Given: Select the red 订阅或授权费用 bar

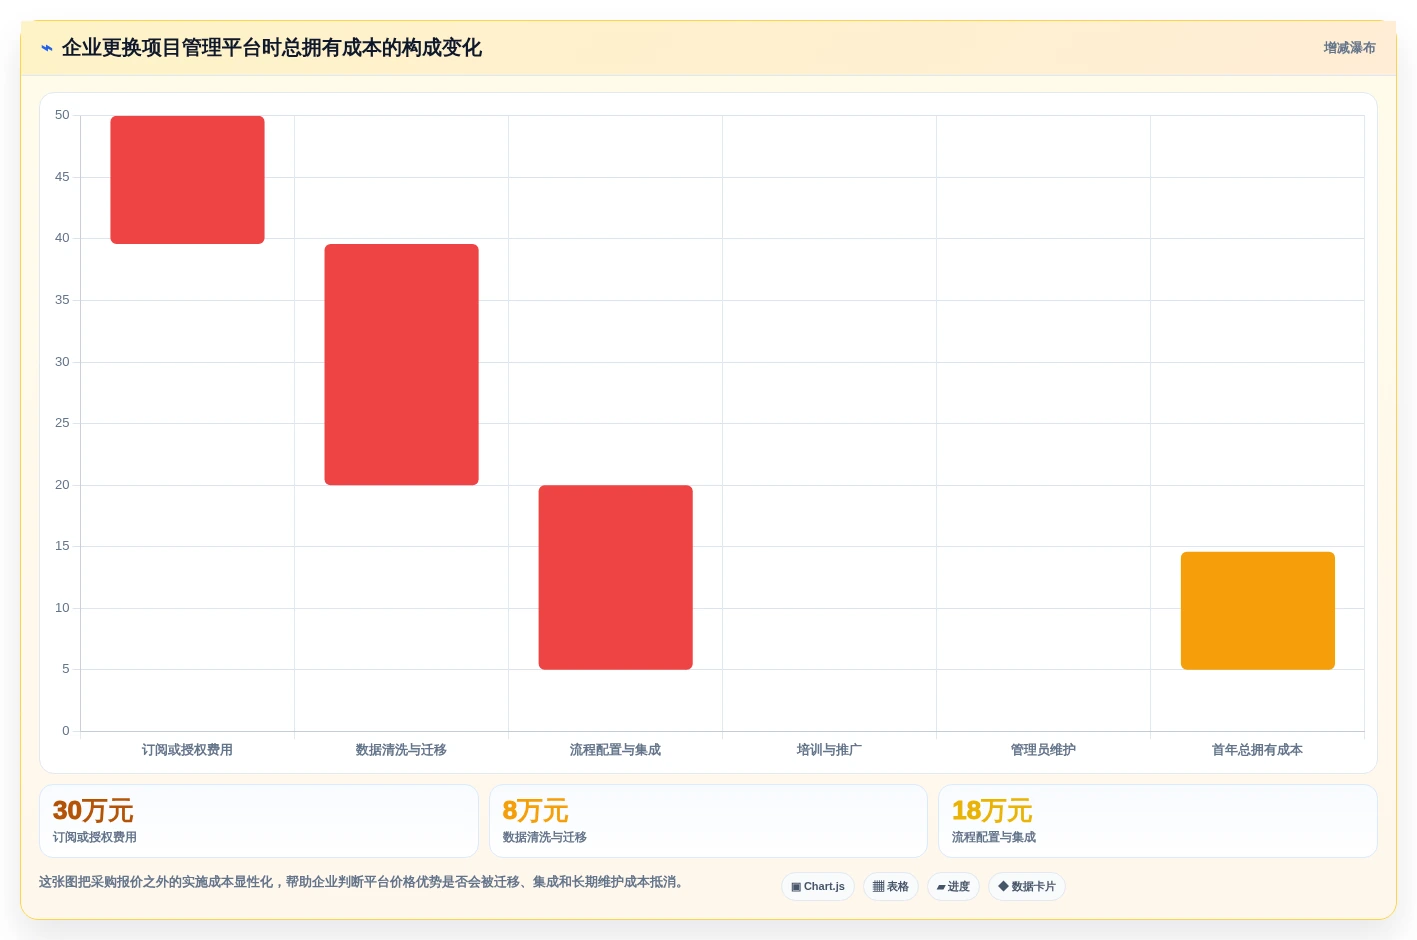Looking at the screenshot, I should [x=187, y=180].
